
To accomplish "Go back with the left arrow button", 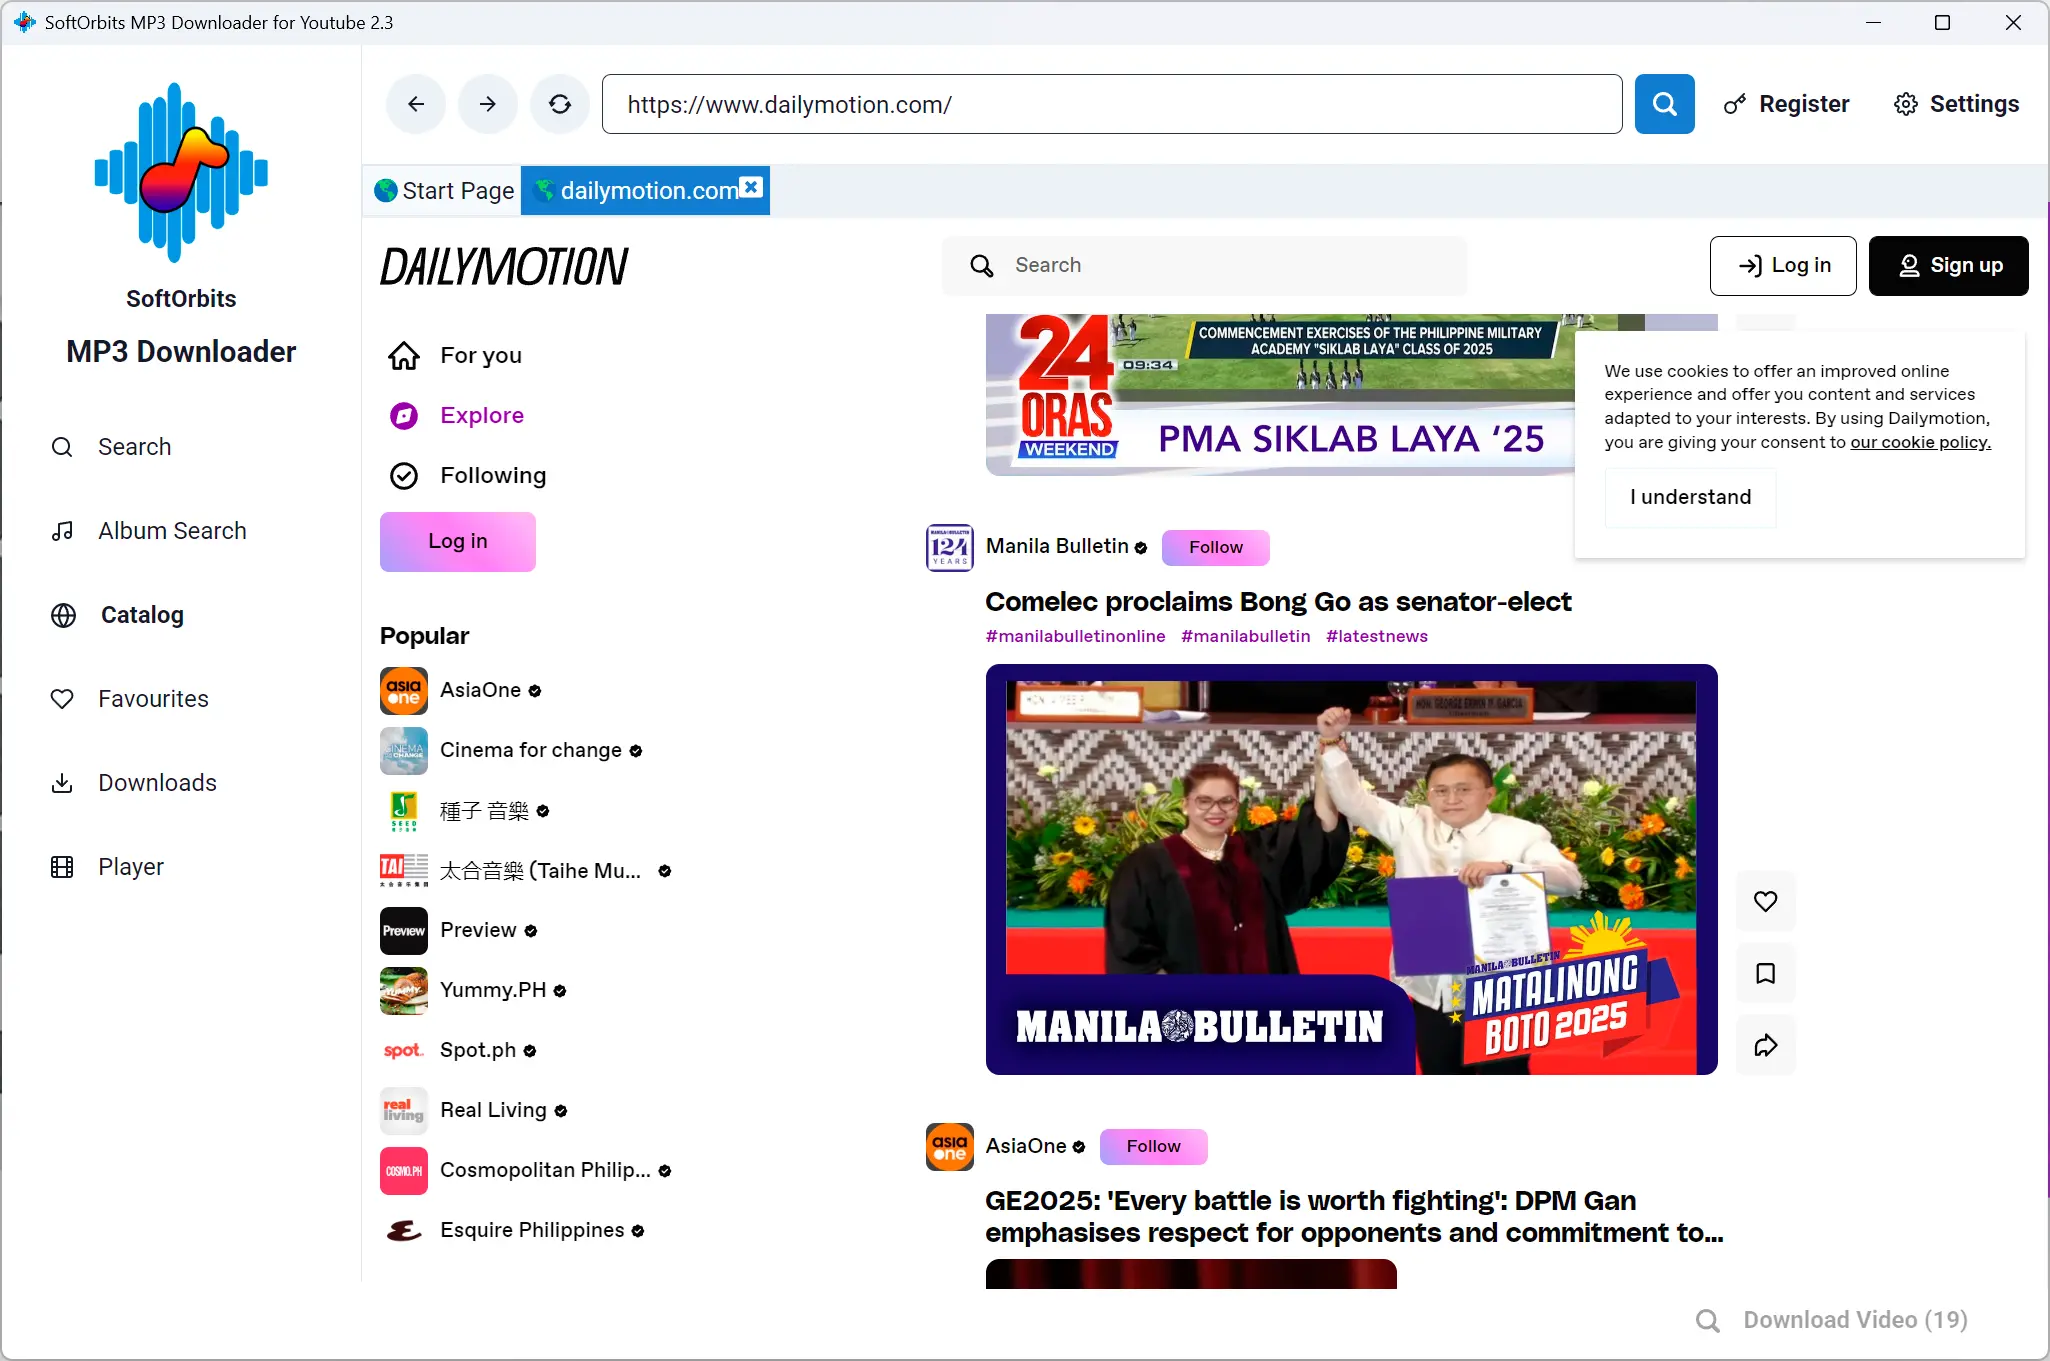I will tap(416, 104).
